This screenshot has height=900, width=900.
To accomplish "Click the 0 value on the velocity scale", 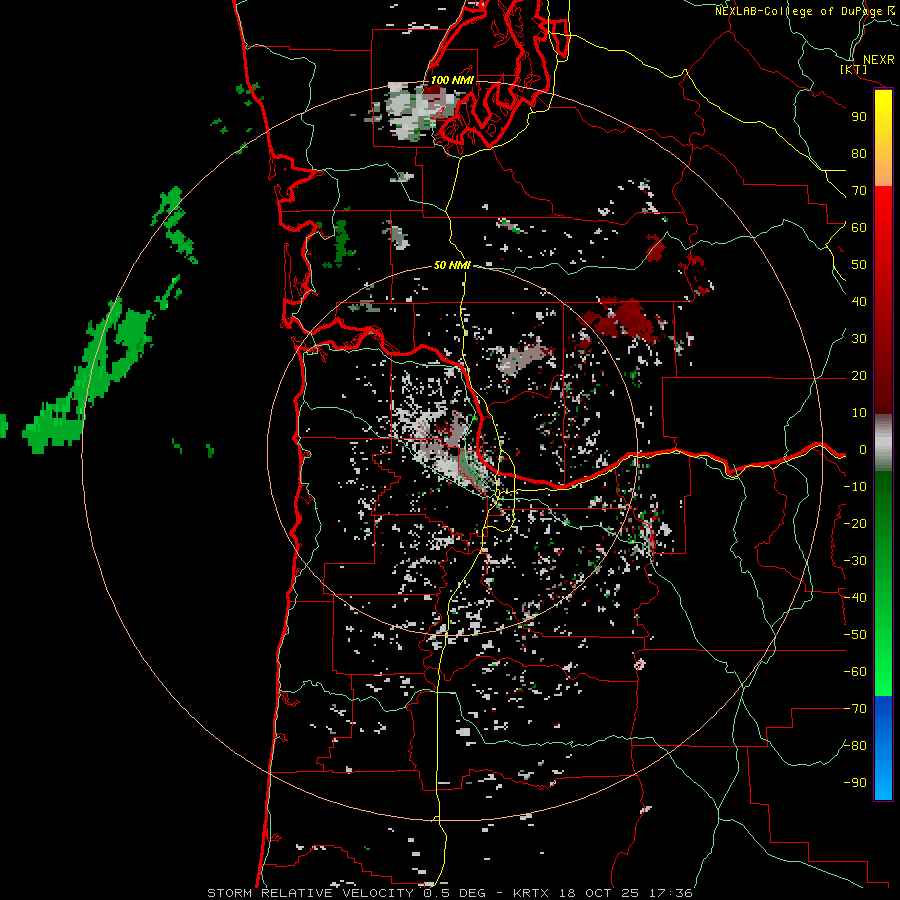I will tap(863, 450).
